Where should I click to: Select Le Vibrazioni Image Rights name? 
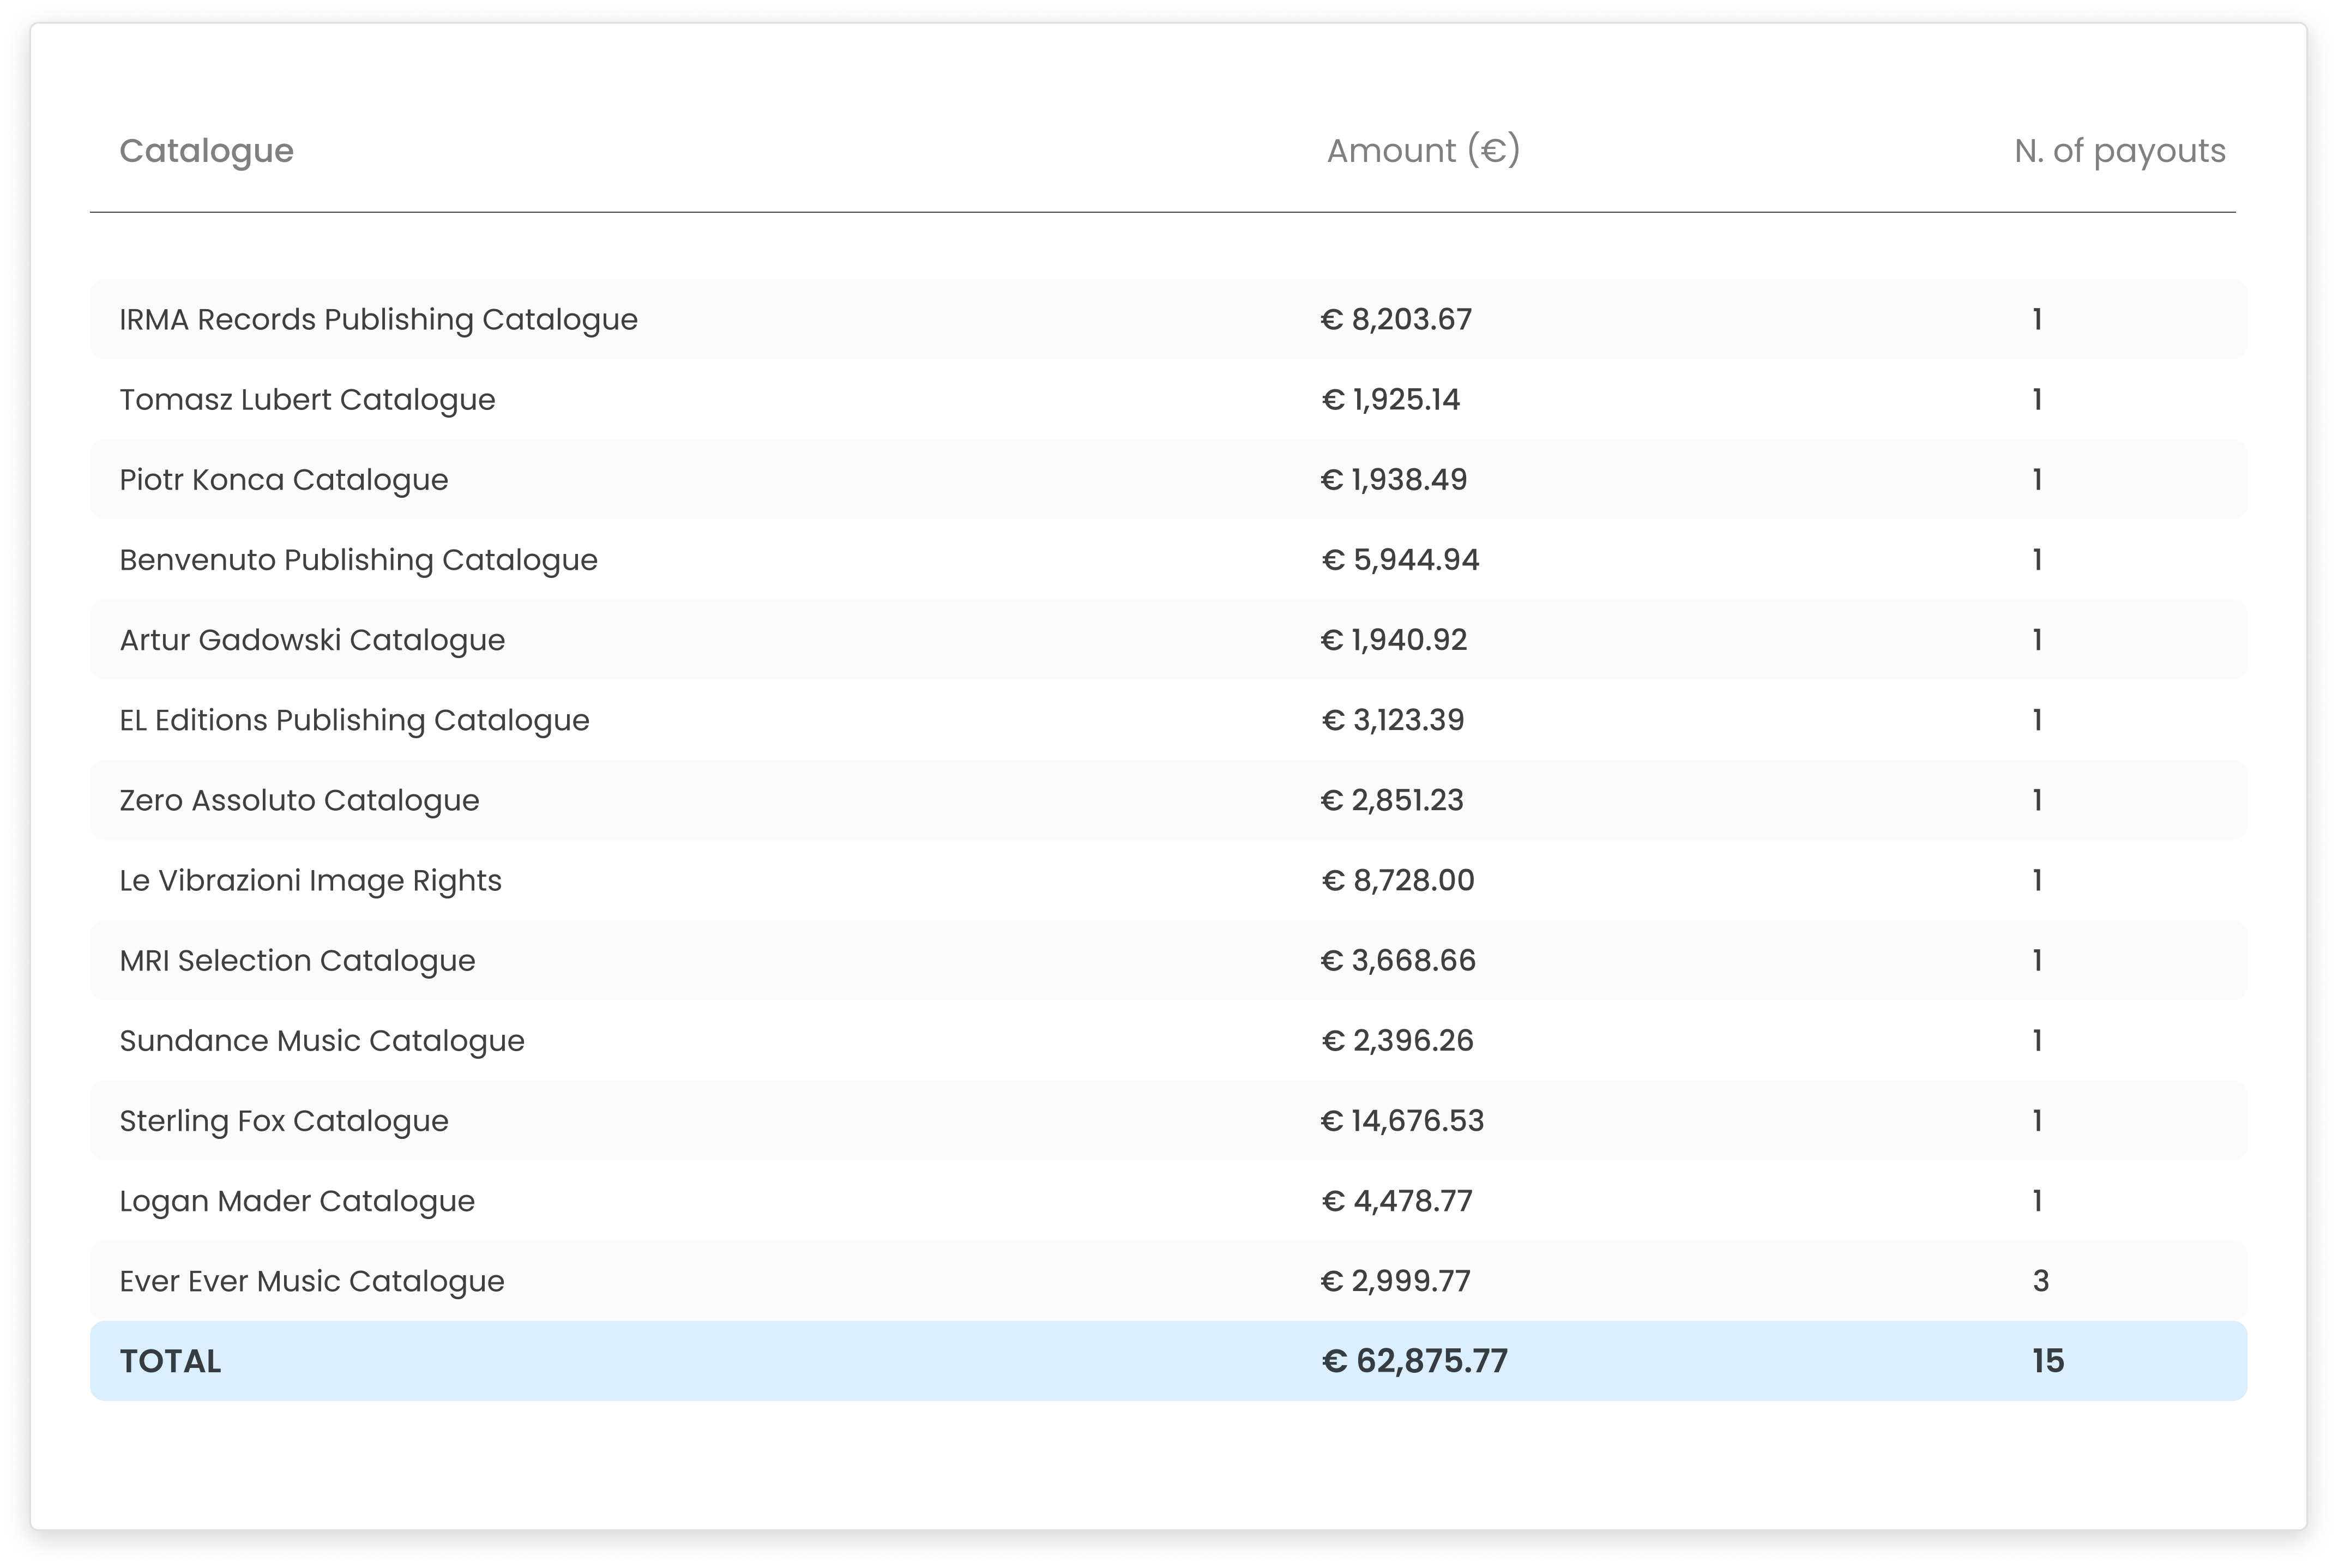pyautogui.click(x=310, y=880)
